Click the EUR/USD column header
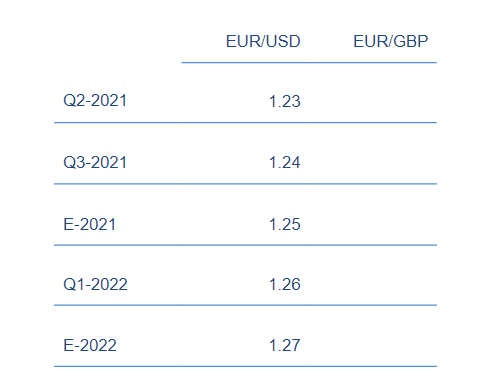 263,41
